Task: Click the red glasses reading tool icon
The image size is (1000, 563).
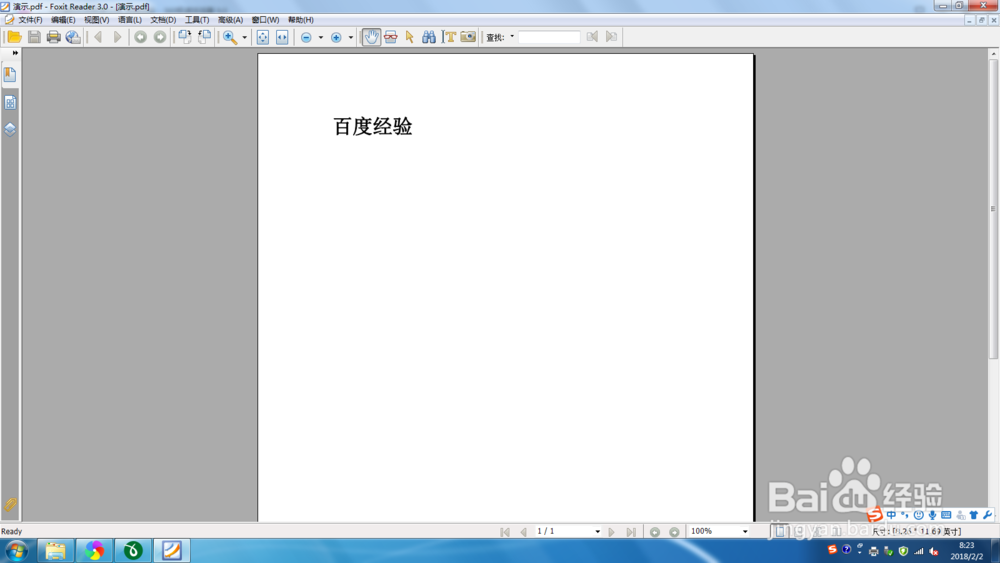Action: click(x=390, y=37)
